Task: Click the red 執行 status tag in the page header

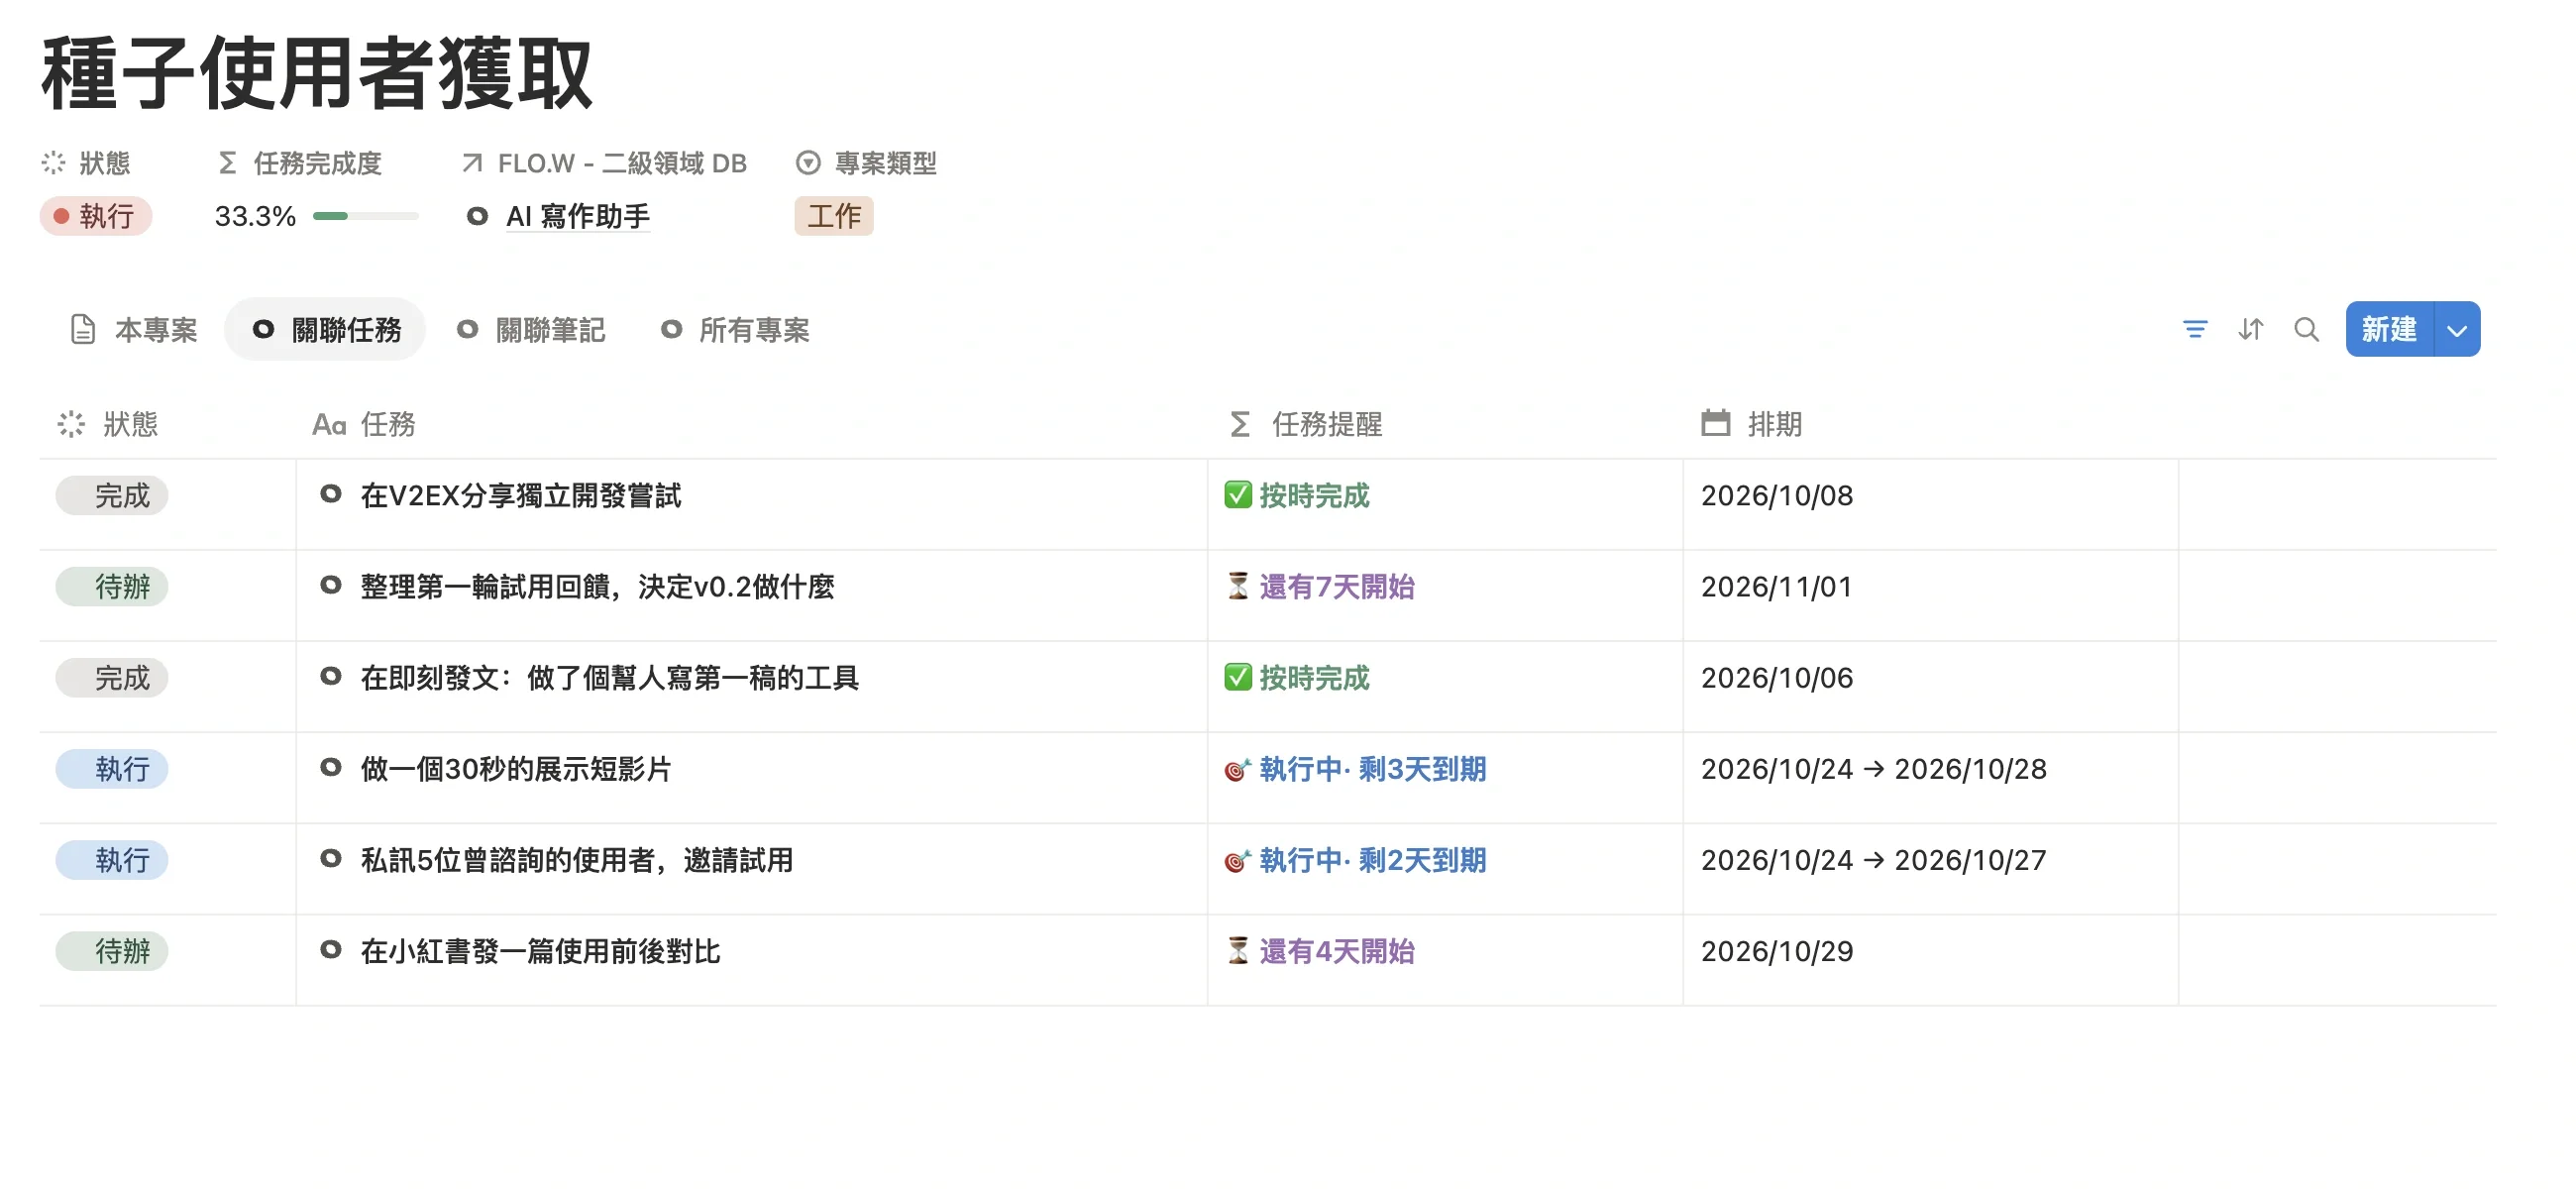Action: [95, 216]
